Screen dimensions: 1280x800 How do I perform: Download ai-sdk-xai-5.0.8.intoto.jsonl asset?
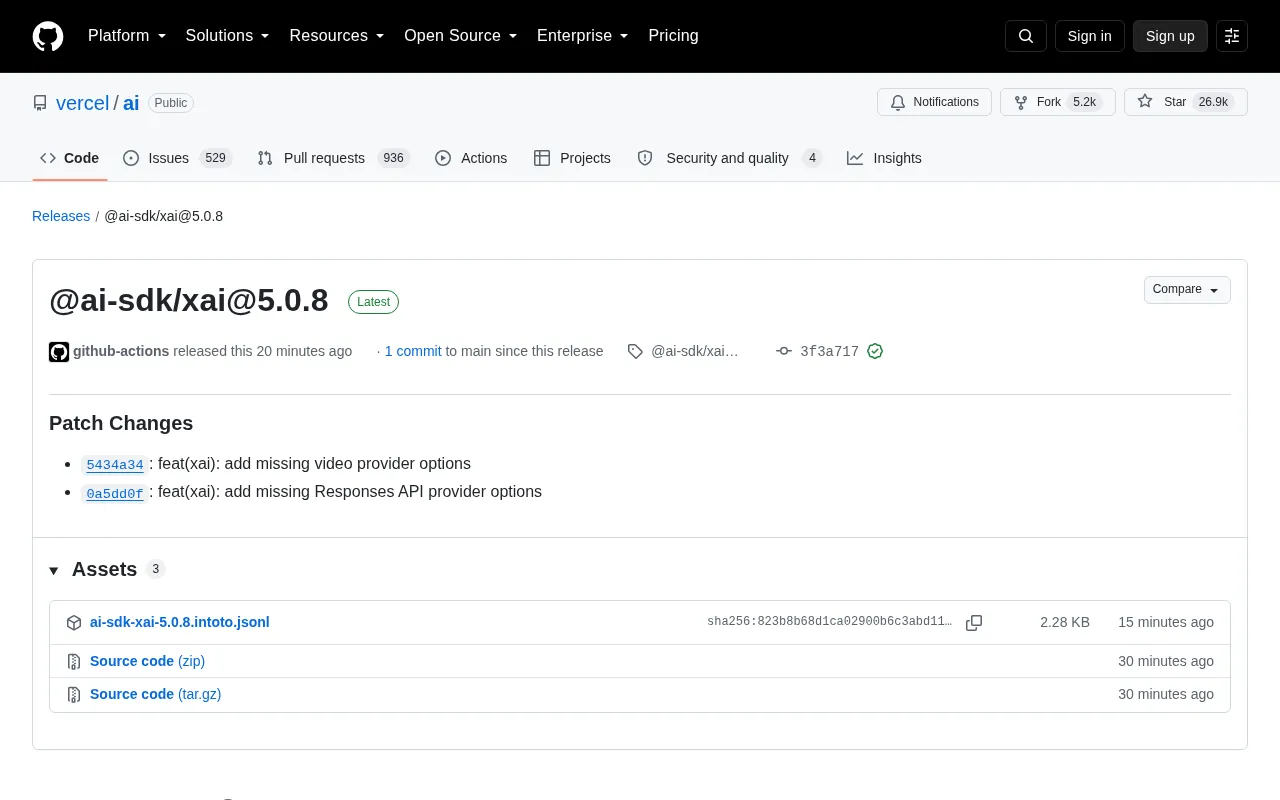point(180,622)
